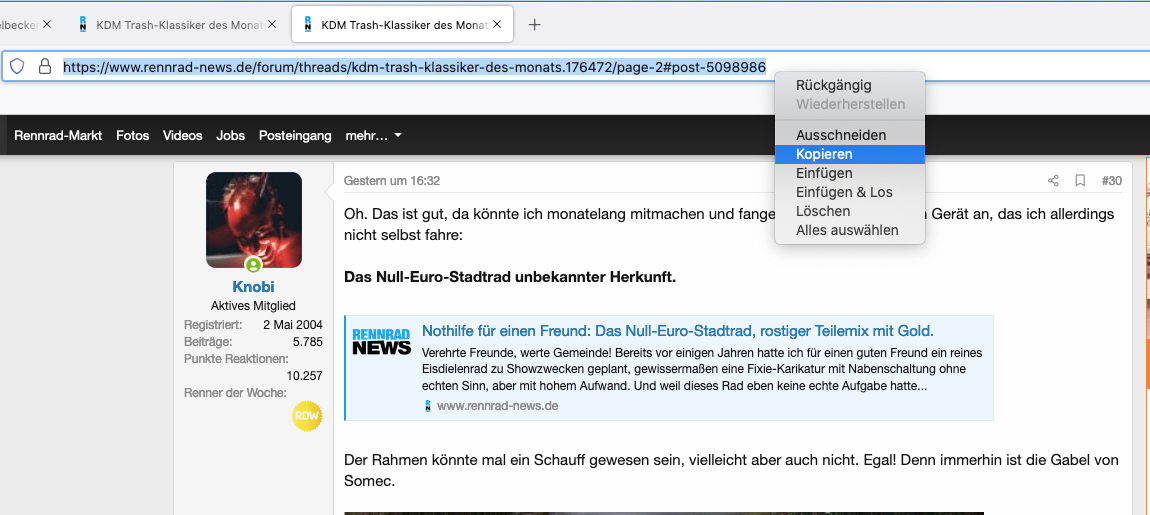
Task: Bookmark post #30 with the bookmark icon
Action: click(1080, 181)
